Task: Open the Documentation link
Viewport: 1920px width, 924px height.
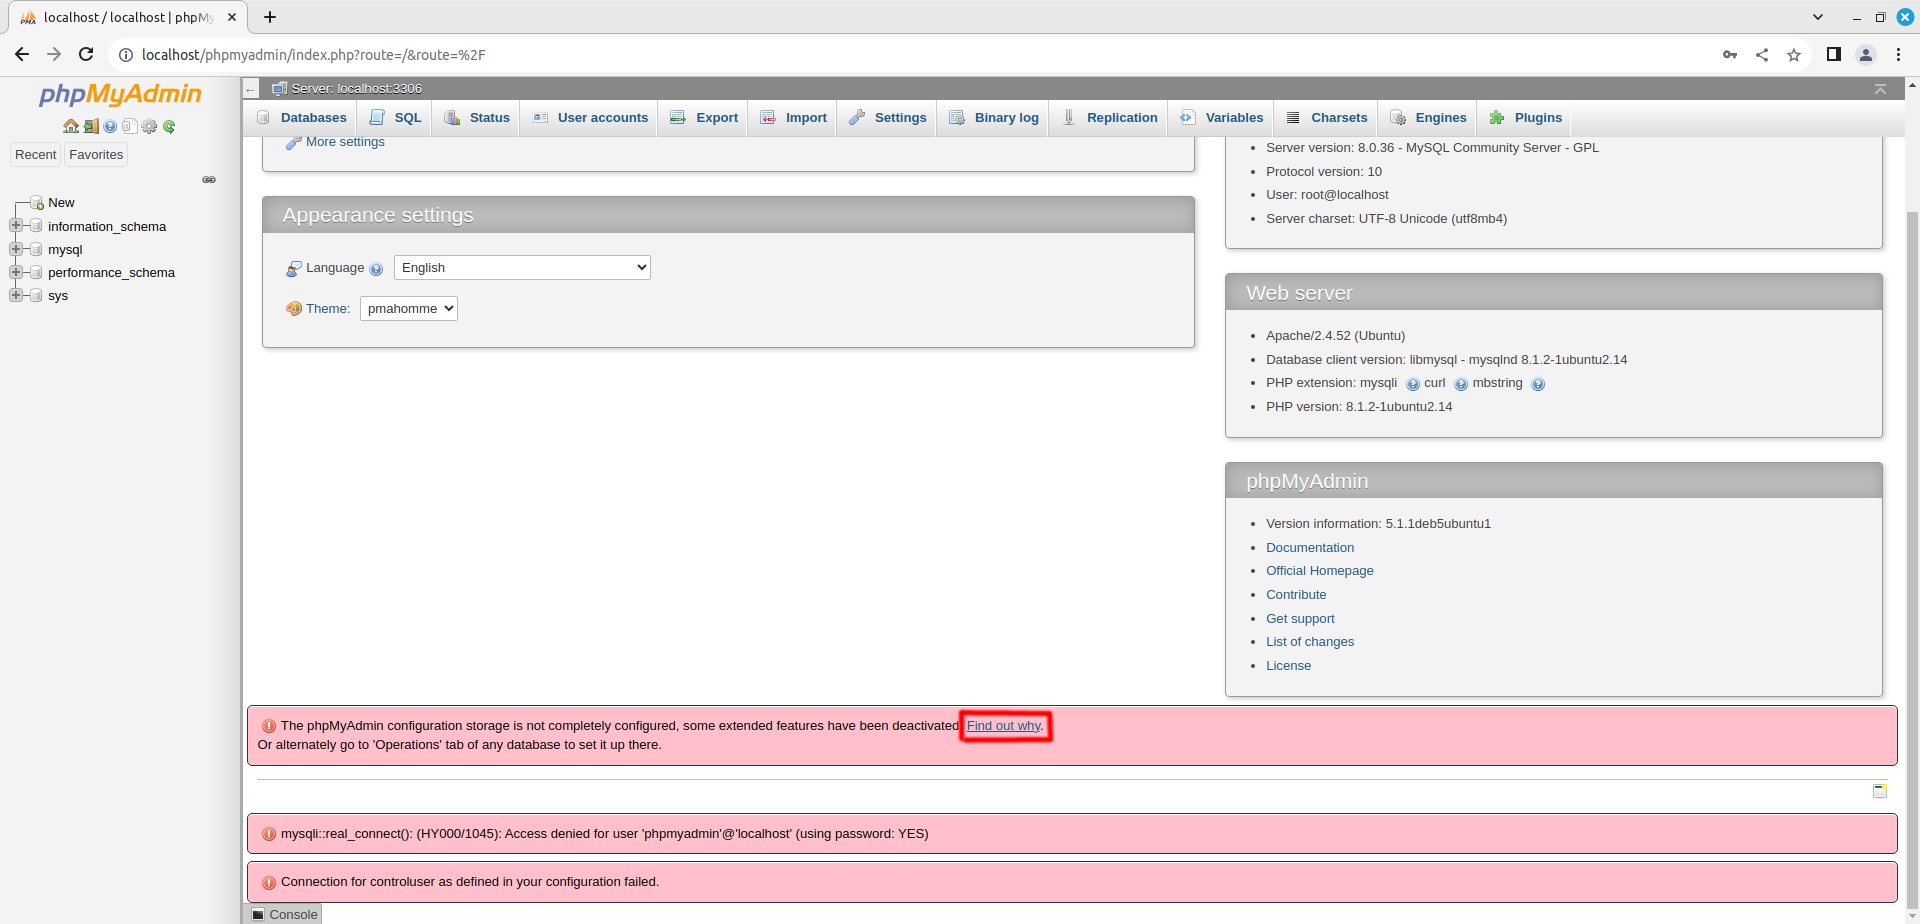Action: click(x=1310, y=548)
